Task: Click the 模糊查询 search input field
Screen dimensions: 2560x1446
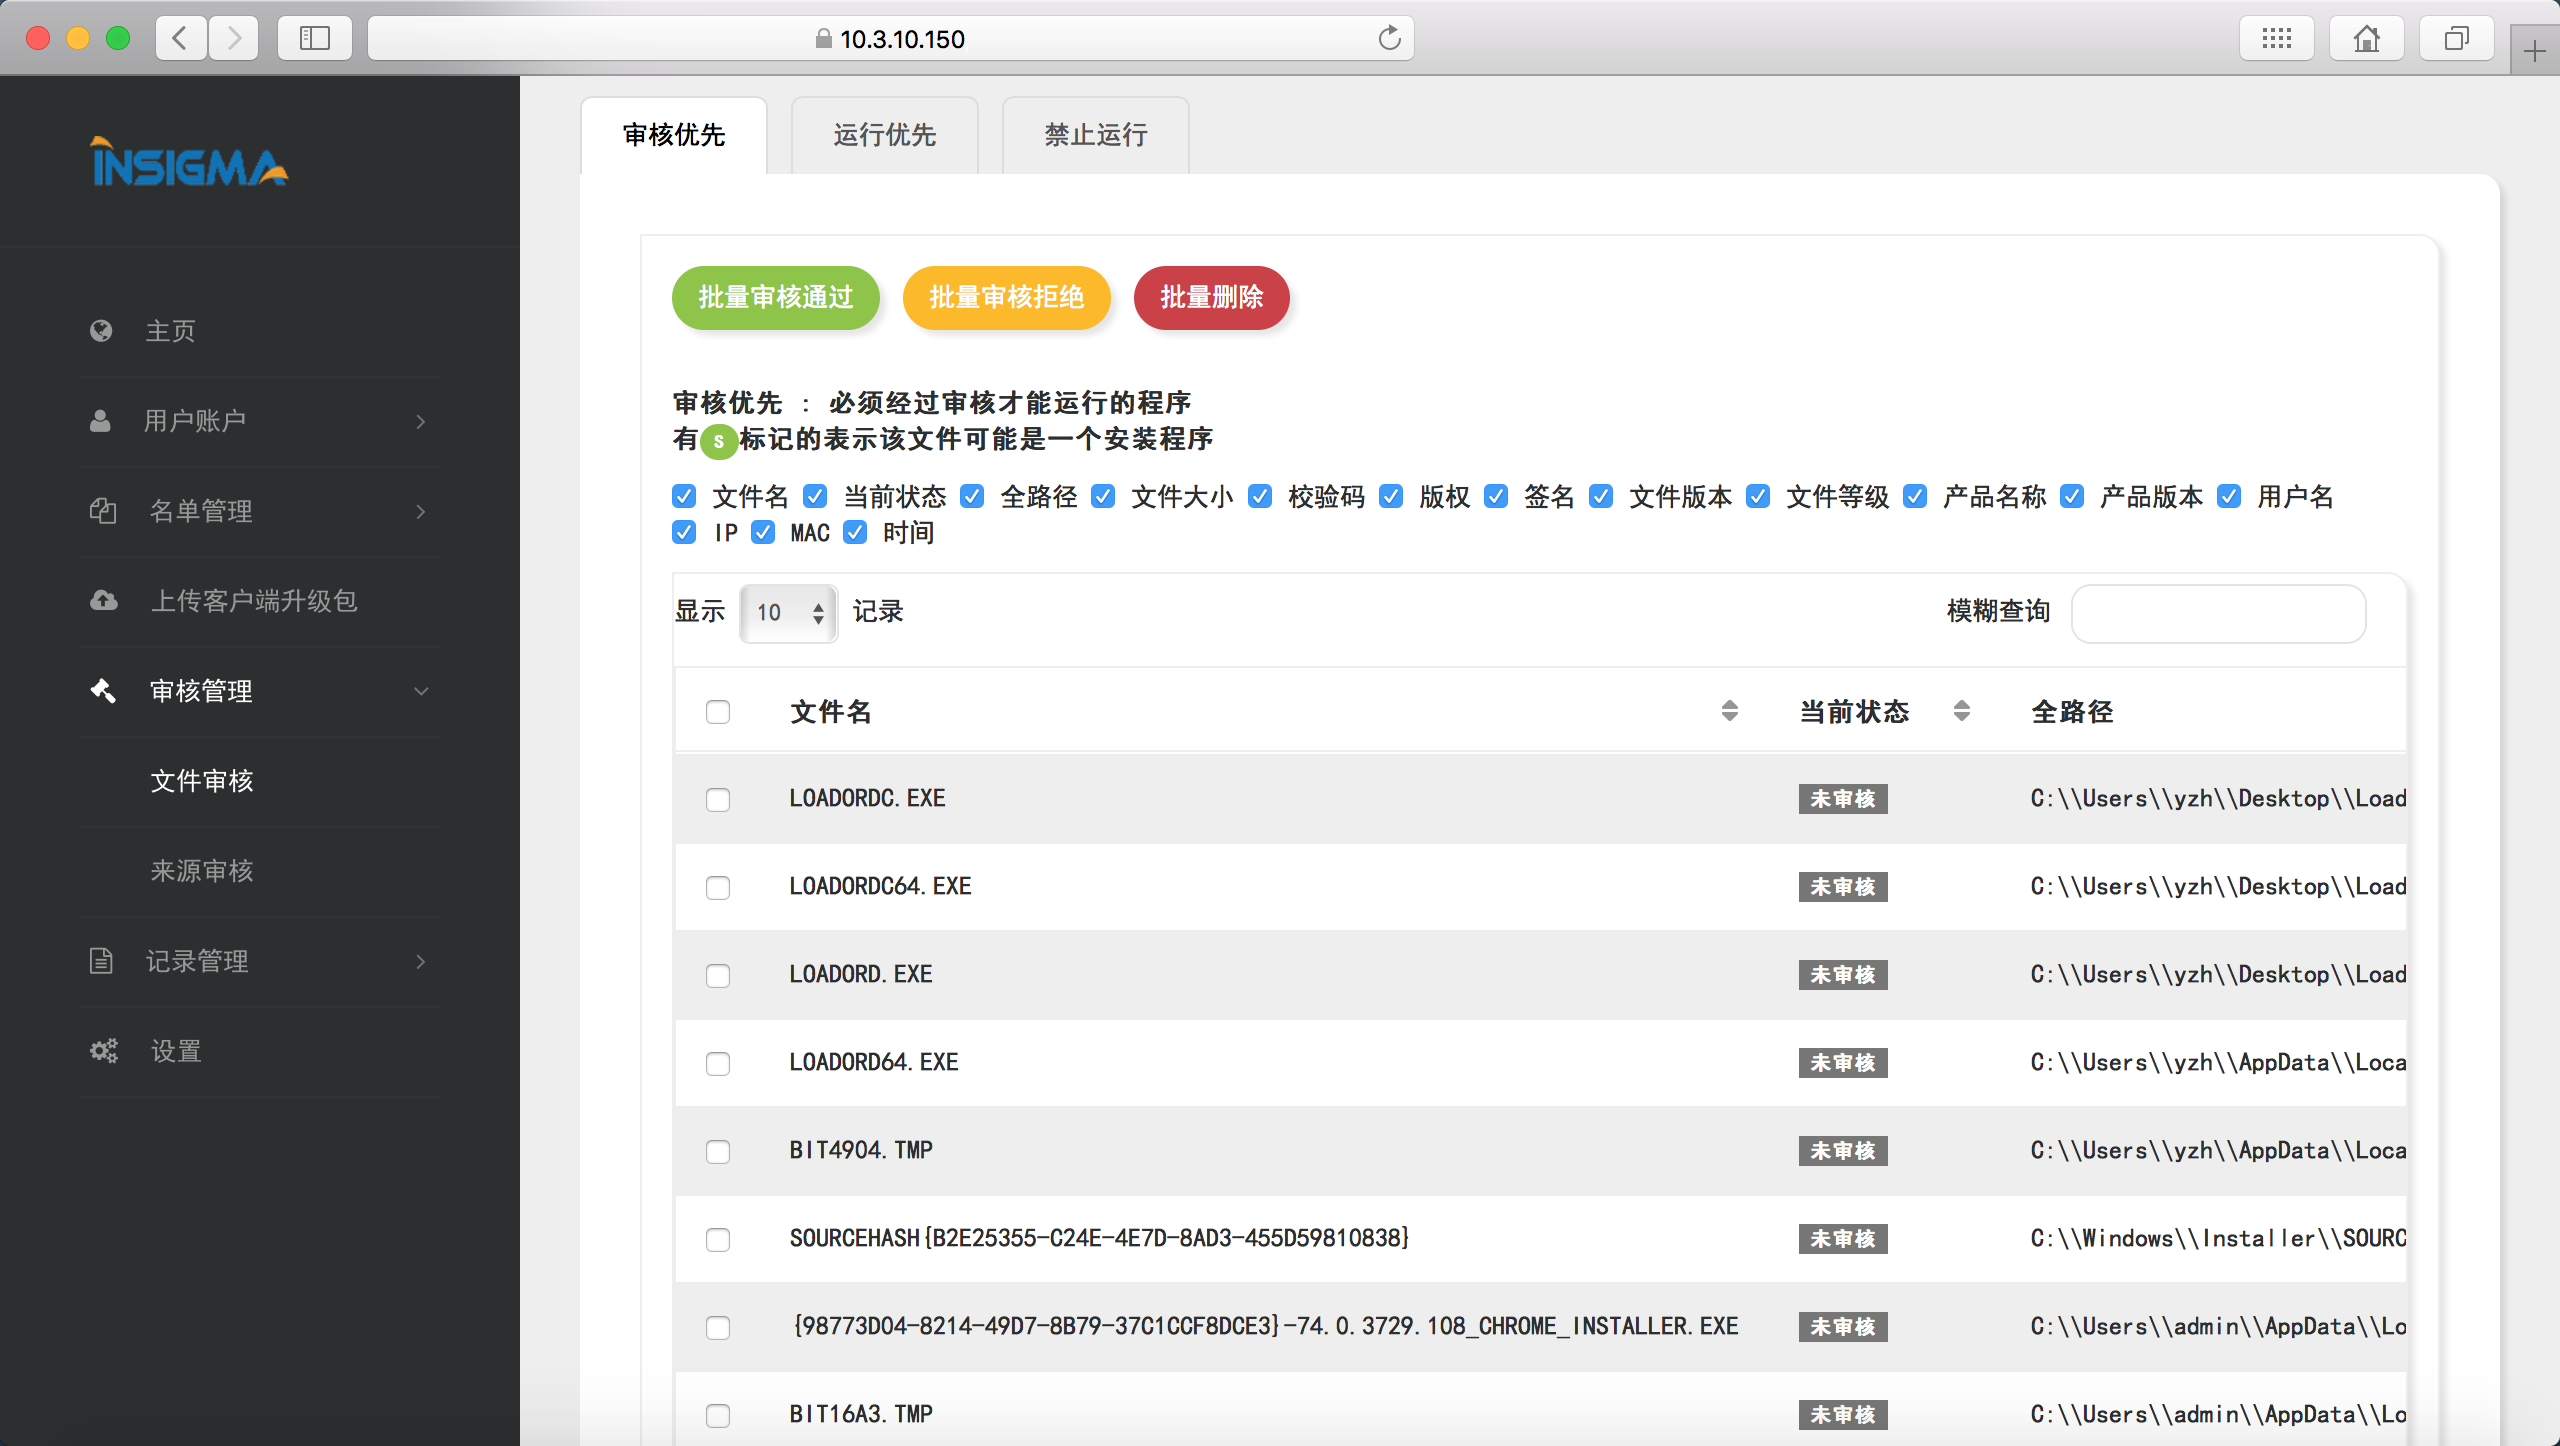Action: point(2218,613)
